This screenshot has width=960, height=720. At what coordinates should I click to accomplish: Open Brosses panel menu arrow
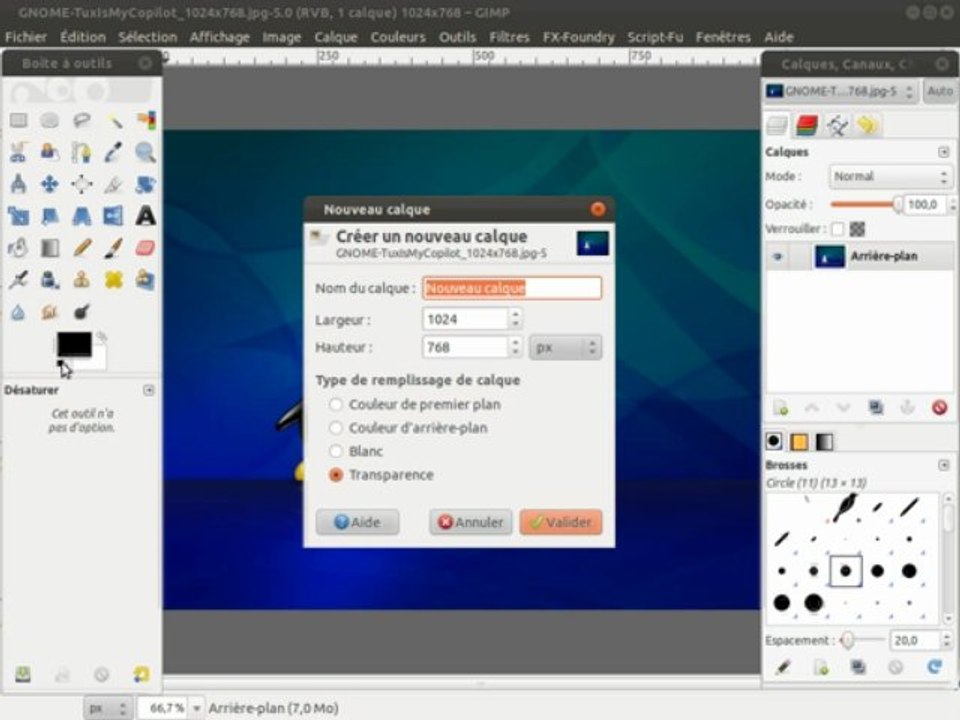coord(943,465)
